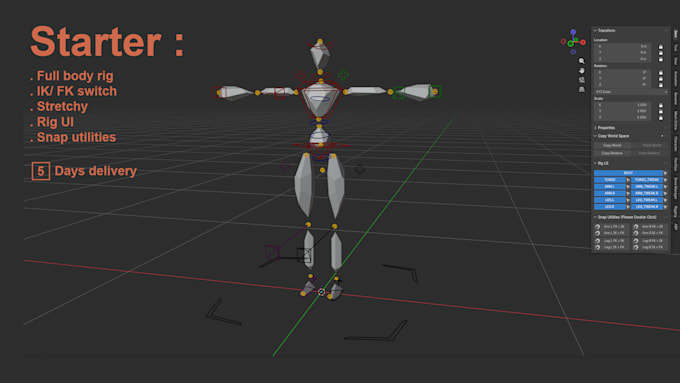The width and height of the screenshot is (680, 383).
Task: Toggle the Location Z lock
Action: pyautogui.click(x=660, y=59)
